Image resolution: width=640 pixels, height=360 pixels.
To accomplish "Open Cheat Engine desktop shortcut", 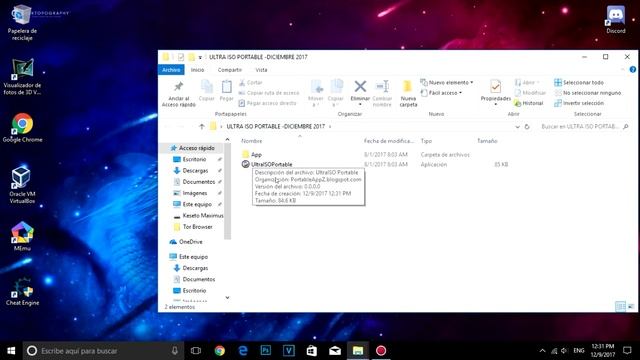I will click(x=22, y=291).
